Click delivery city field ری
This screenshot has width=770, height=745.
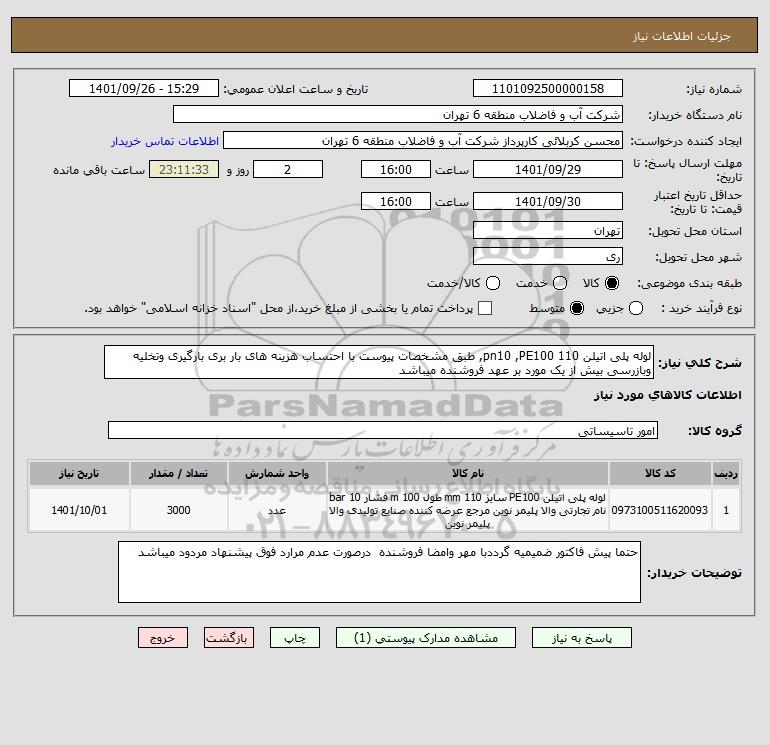(x=548, y=256)
